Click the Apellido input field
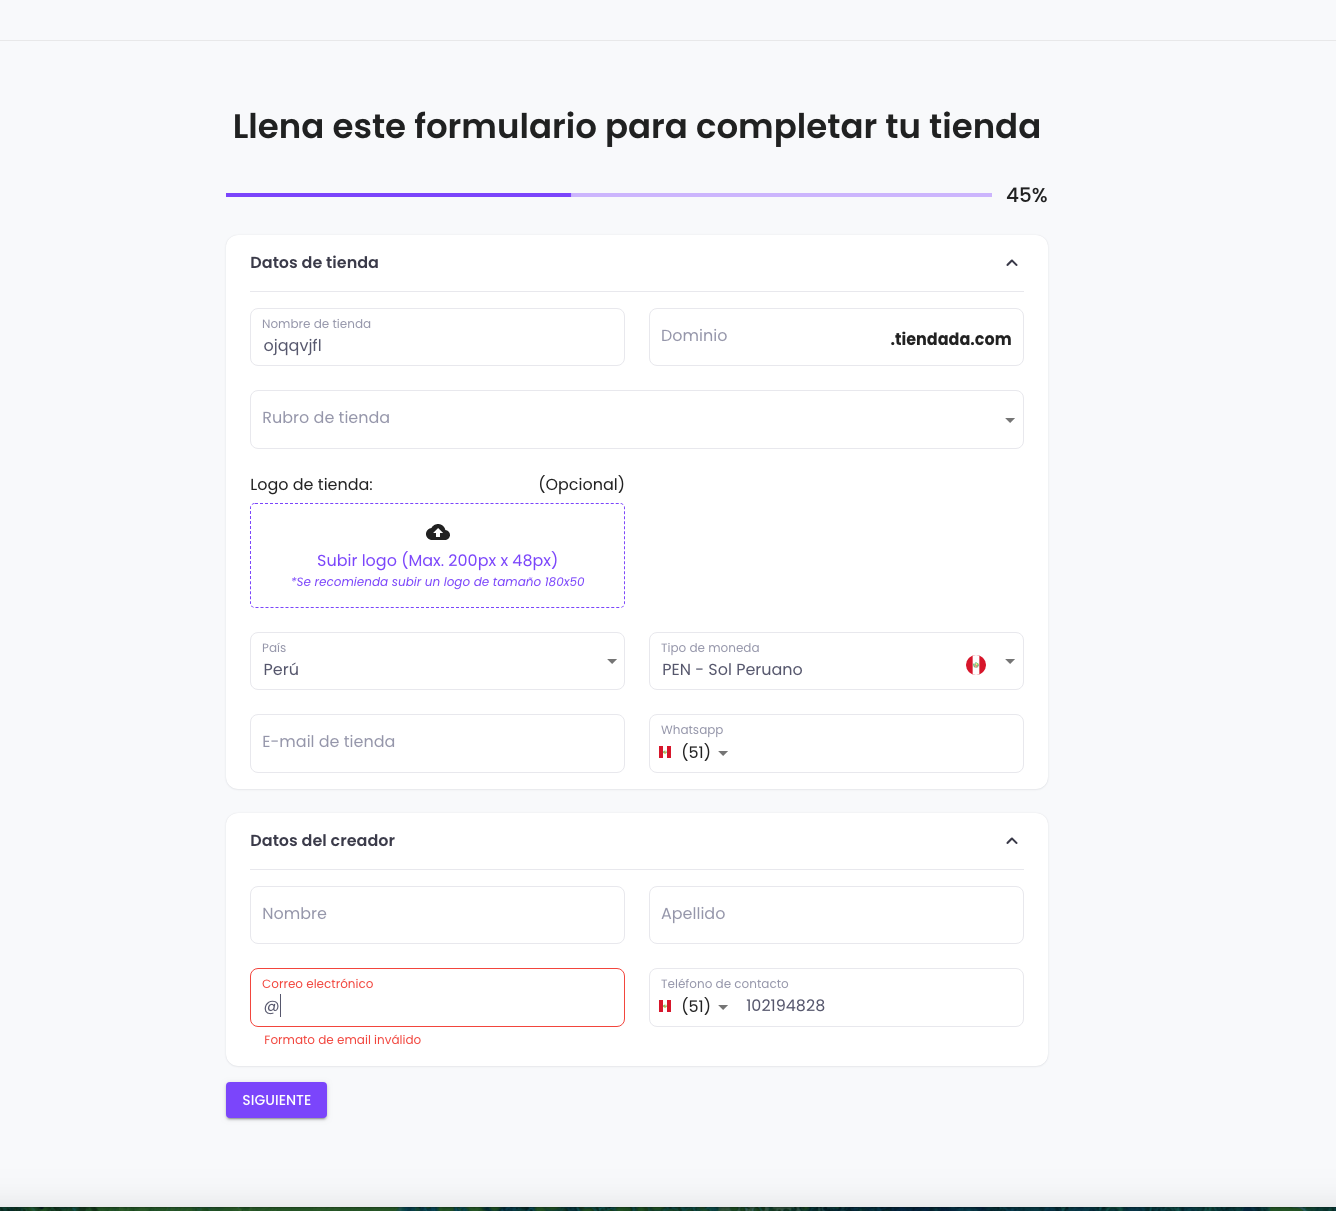This screenshot has width=1336, height=1211. [836, 914]
